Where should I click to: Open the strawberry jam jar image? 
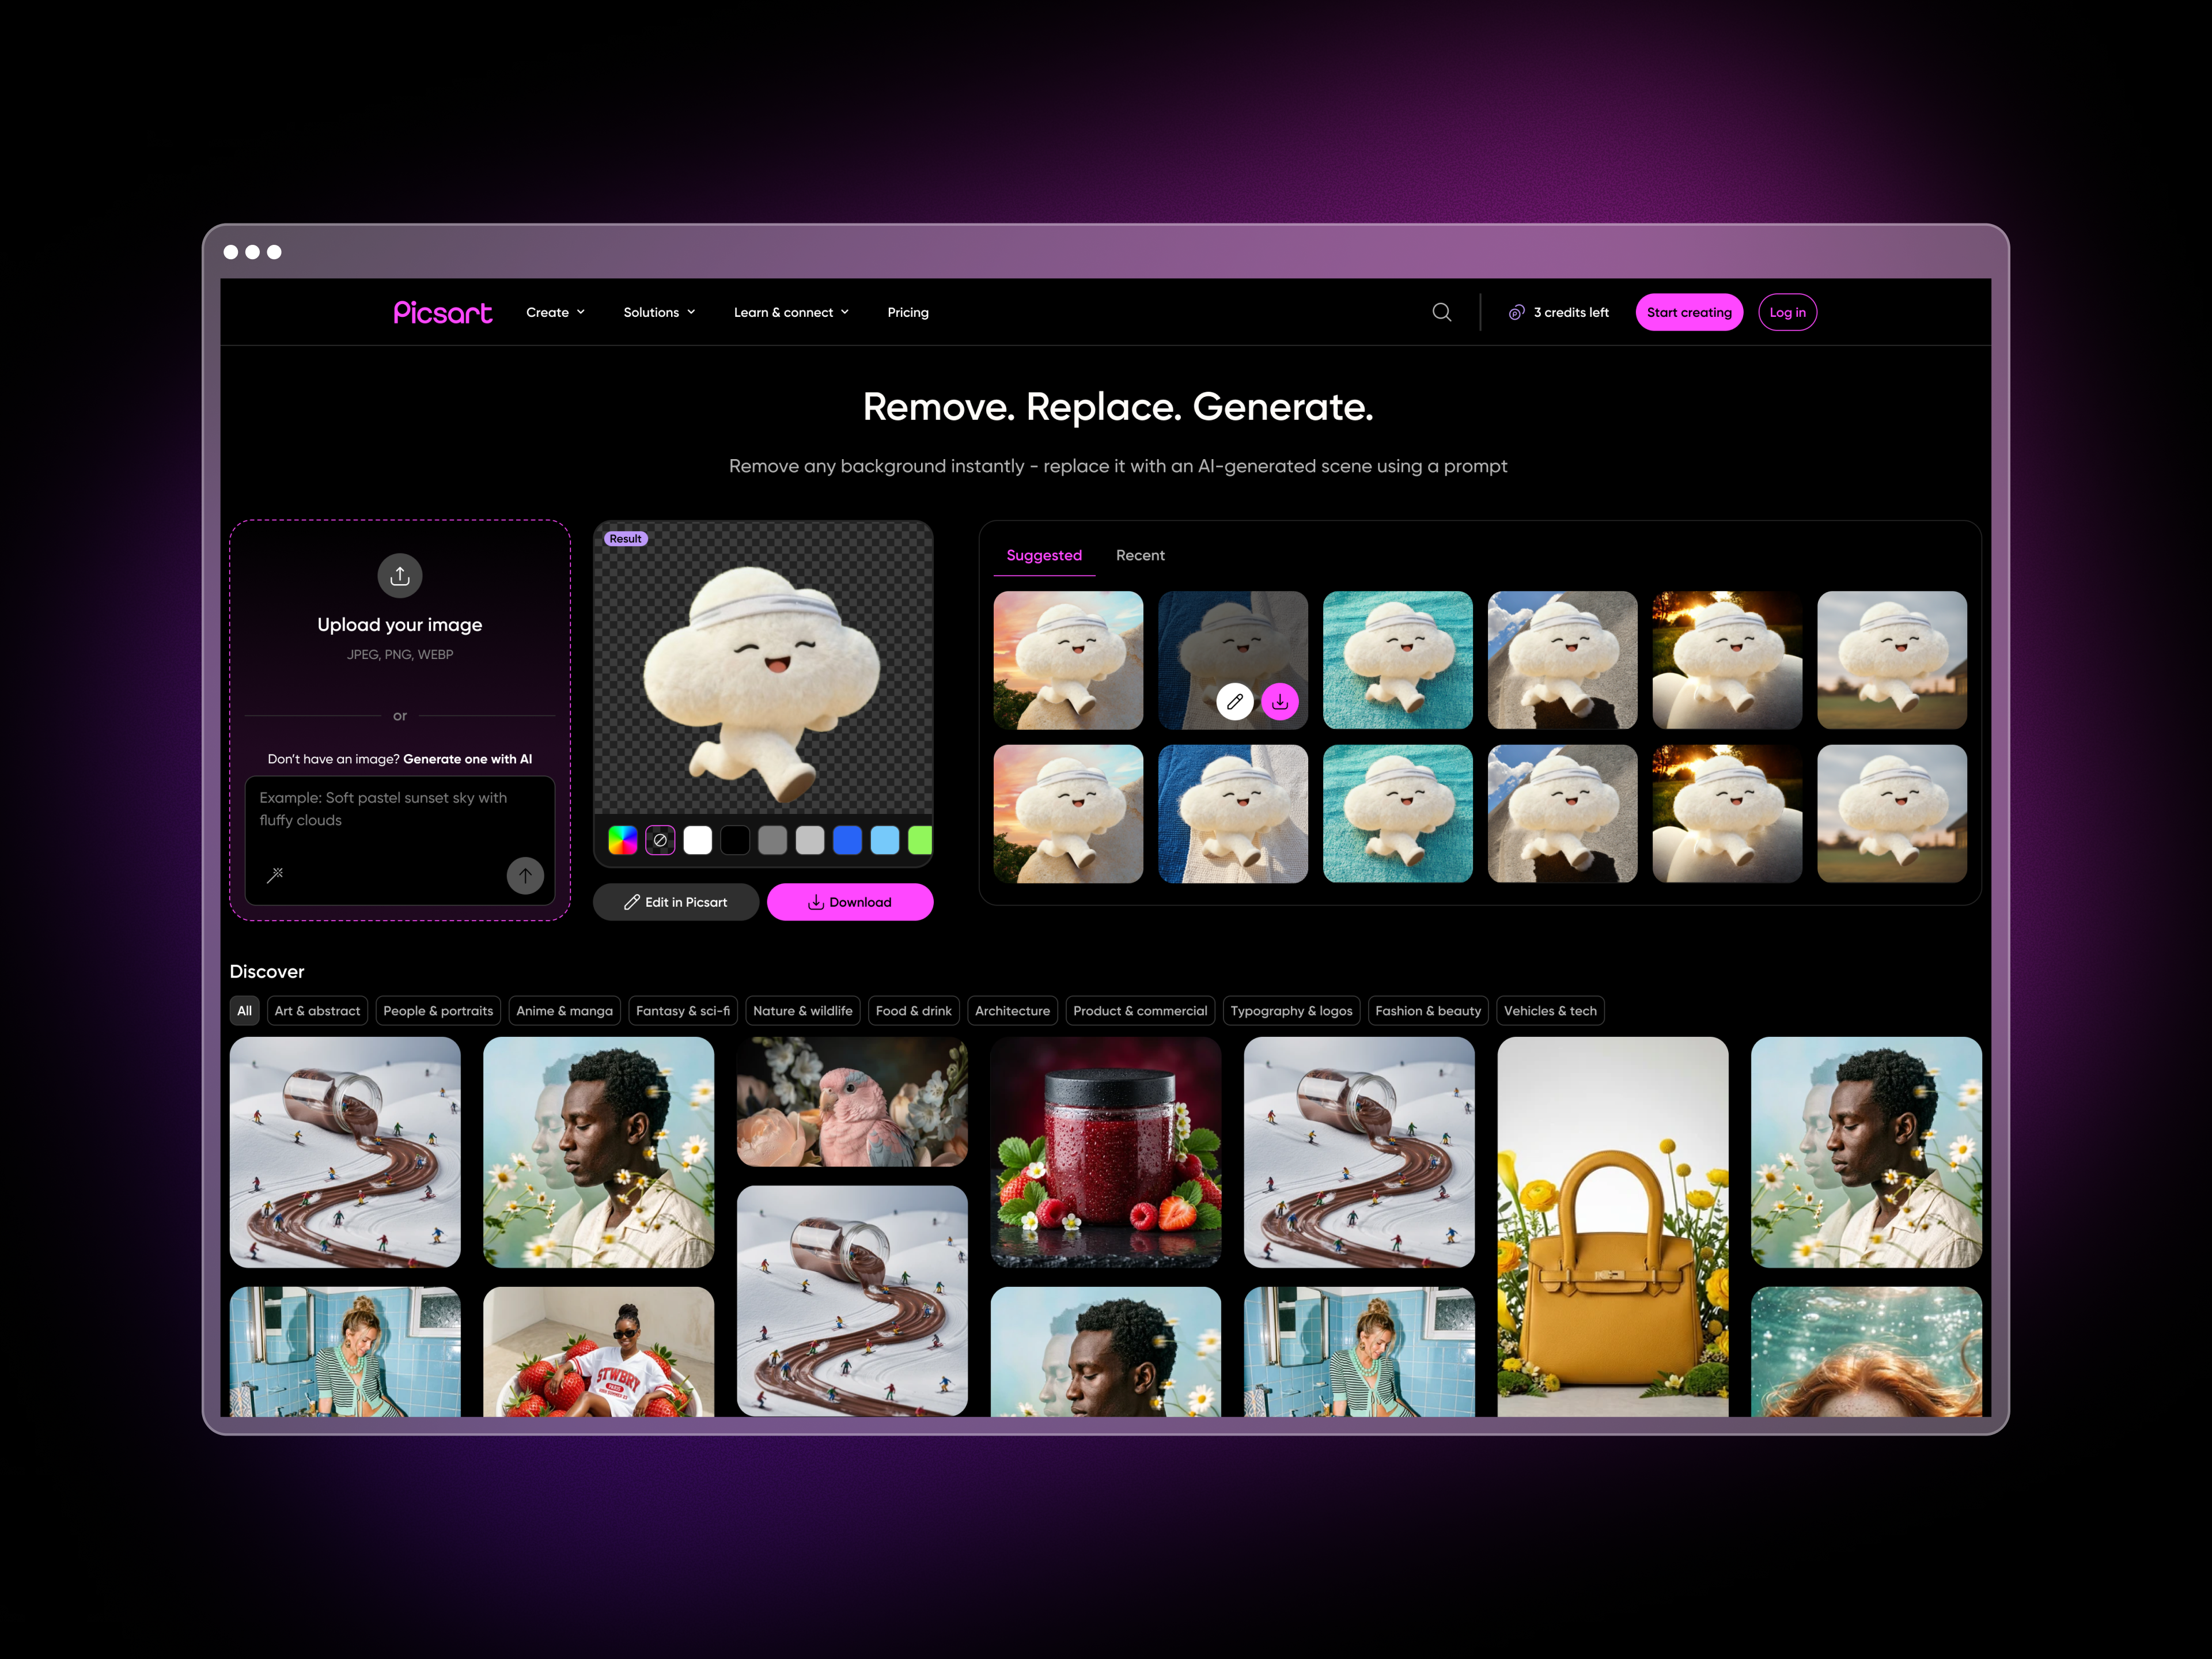coord(1105,1152)
